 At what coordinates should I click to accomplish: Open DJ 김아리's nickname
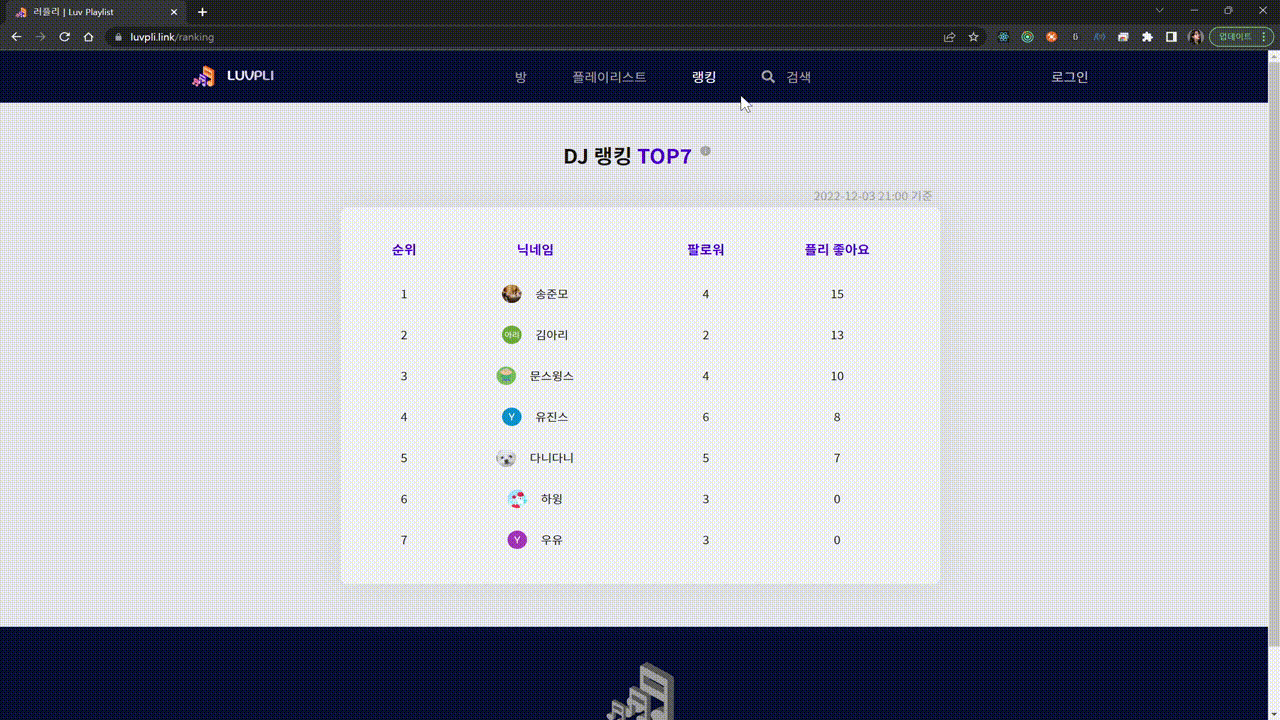[551, 335]
